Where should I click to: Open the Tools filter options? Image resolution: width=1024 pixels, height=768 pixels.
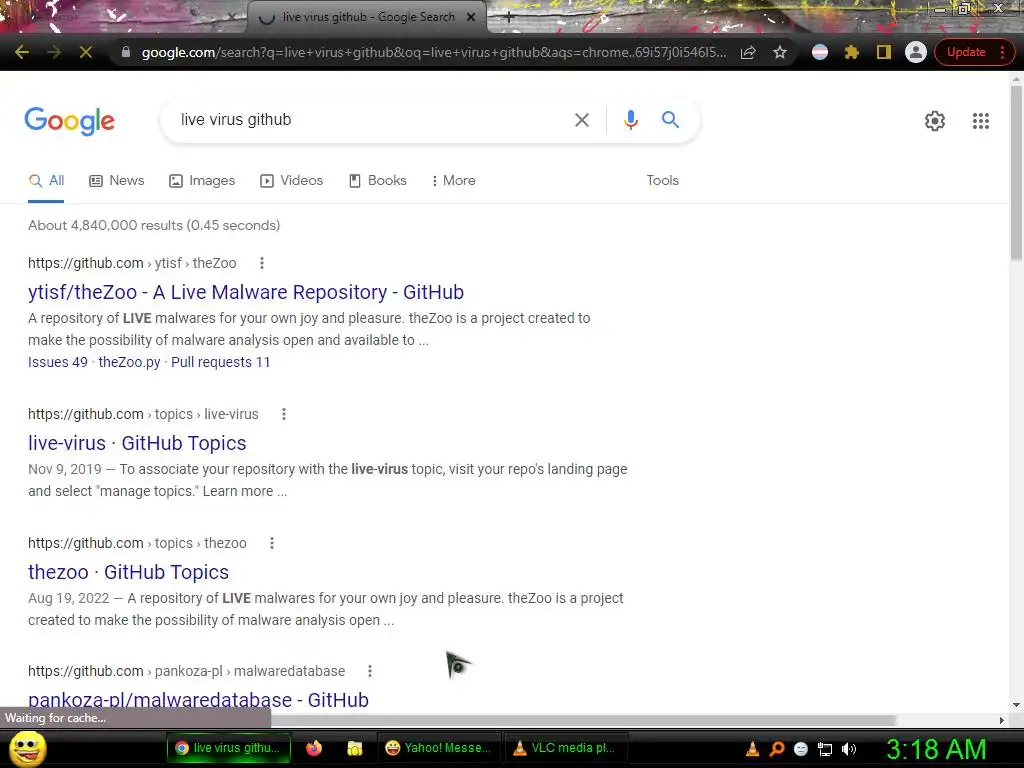click(x=662, y=180)
